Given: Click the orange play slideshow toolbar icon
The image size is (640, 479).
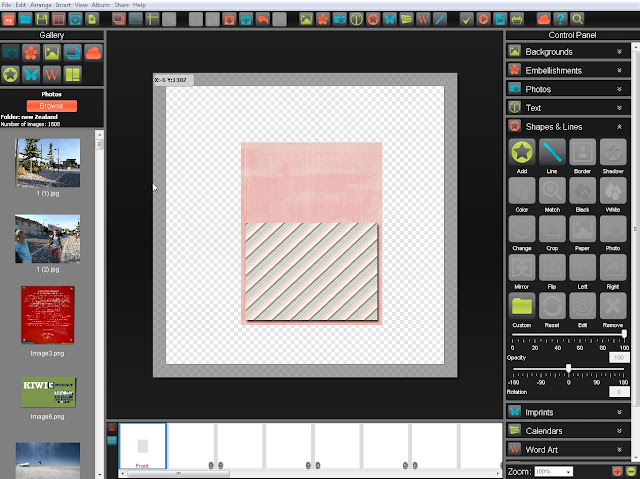Looking at the screenshot, I should (483, 19).
